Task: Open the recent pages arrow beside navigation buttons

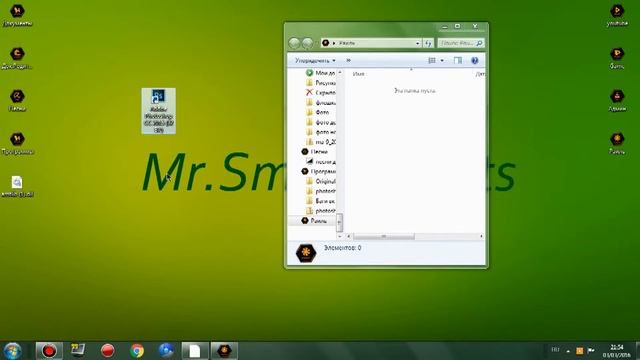Action: (x=317, y=43)
